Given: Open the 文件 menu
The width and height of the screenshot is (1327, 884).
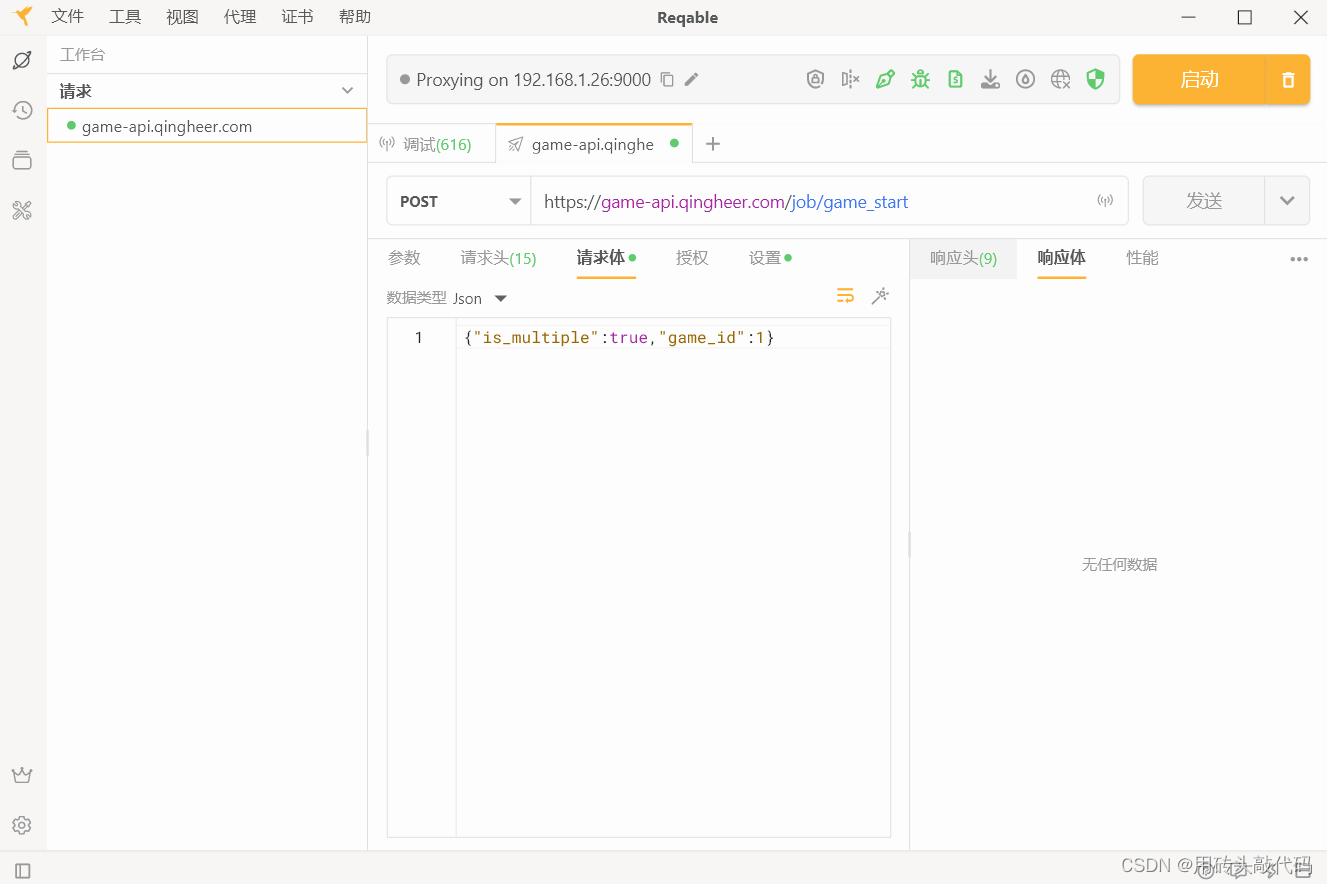Looking at the screenshot, I should click(x=68, y=17).
